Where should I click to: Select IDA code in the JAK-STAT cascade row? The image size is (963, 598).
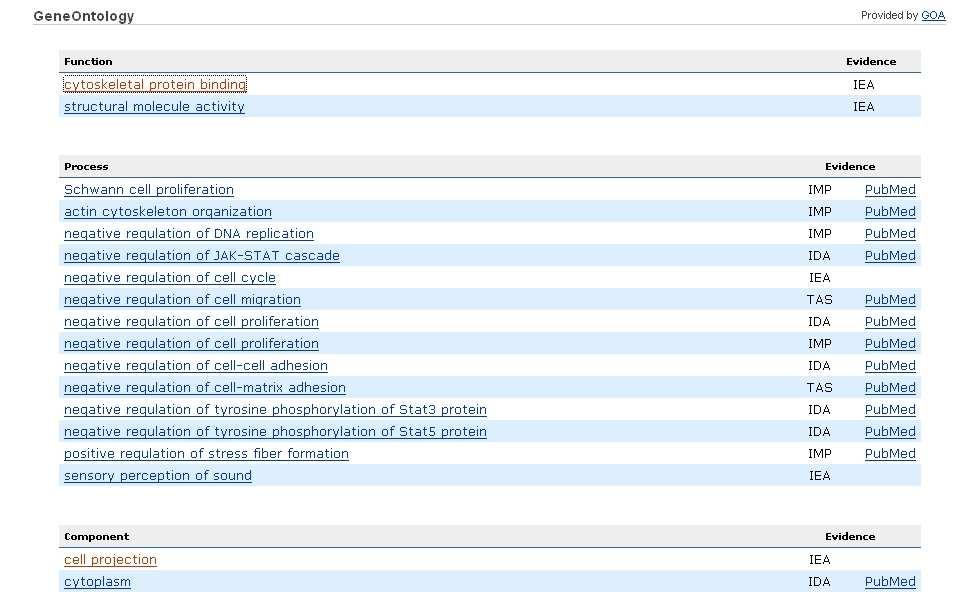[x=819, y=256]
